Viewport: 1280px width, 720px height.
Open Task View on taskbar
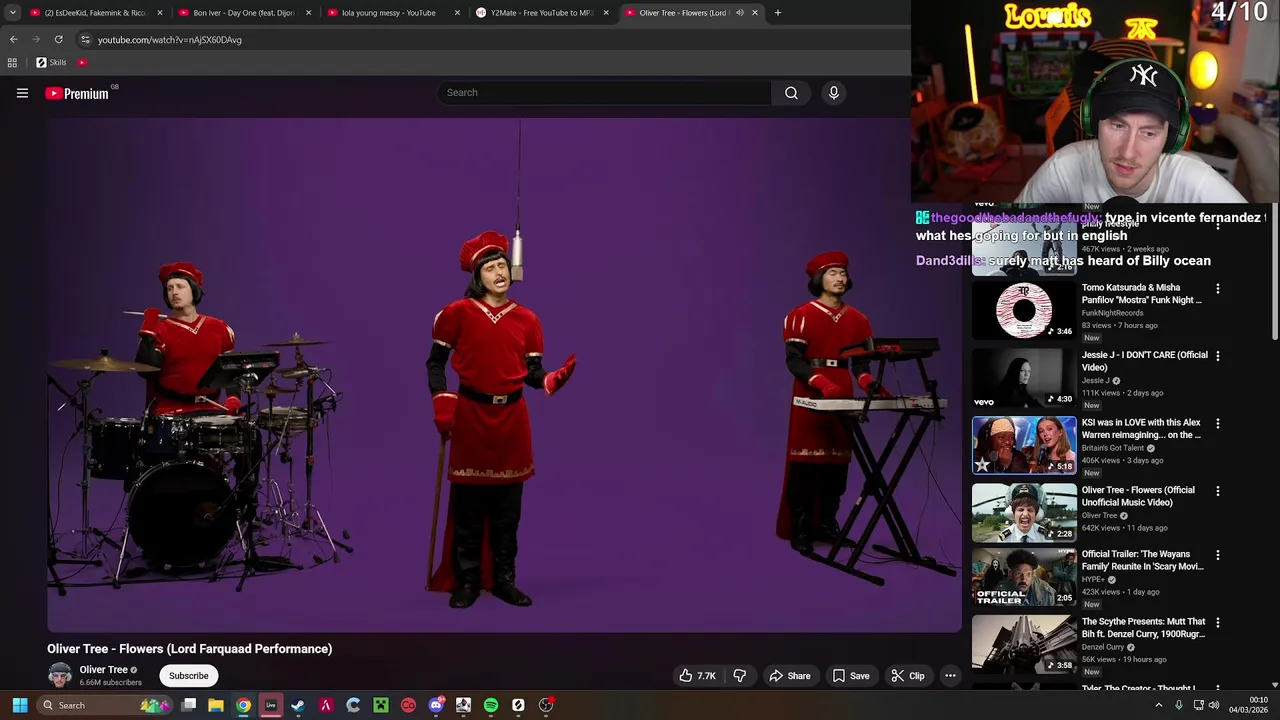(188, 705)
